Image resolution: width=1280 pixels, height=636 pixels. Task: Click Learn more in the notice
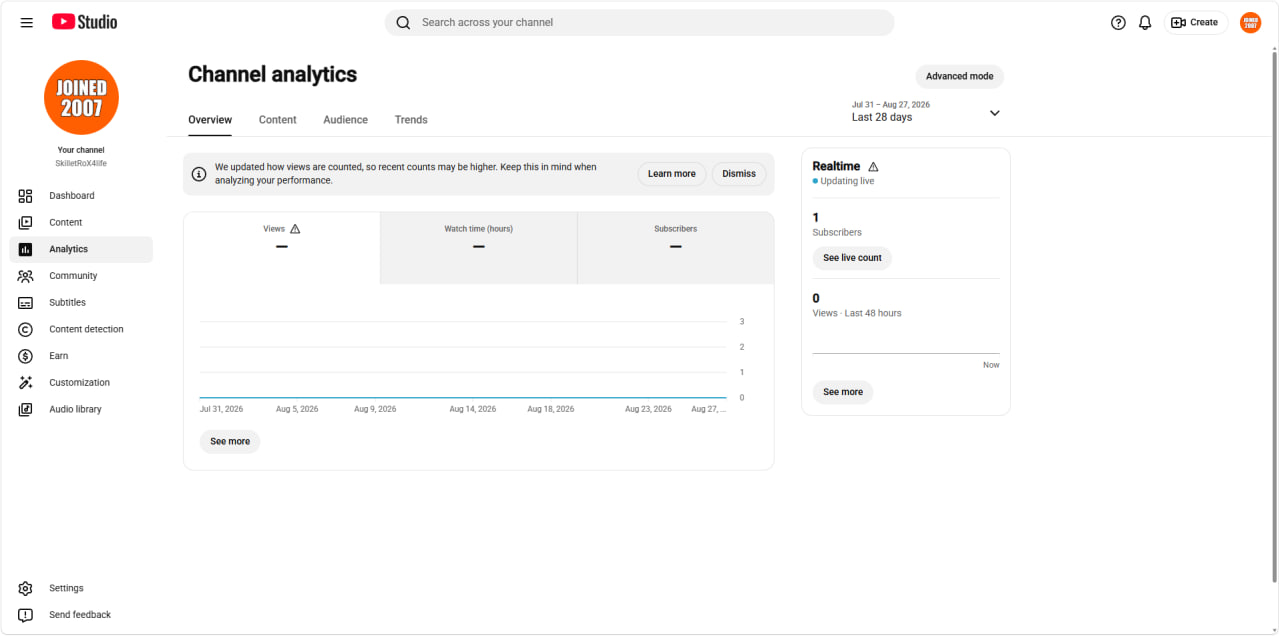(672, 174)
